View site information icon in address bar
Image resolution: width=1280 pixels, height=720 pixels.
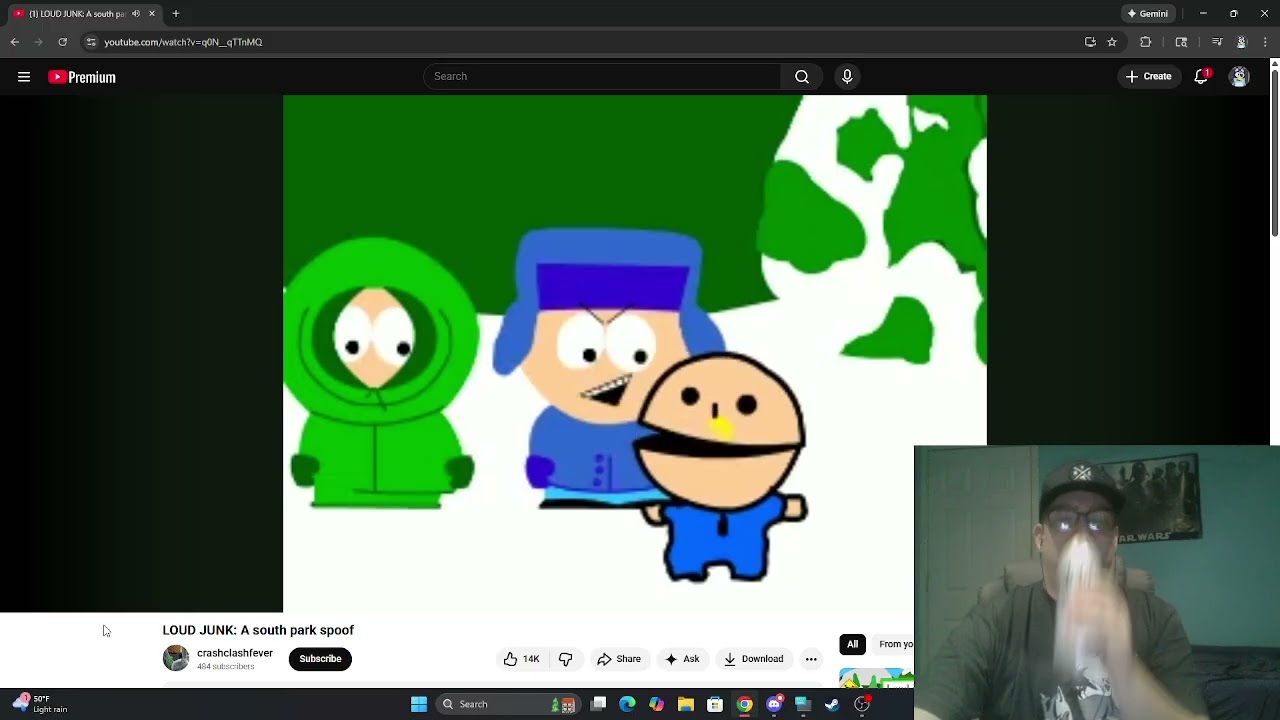click(91, 42)
